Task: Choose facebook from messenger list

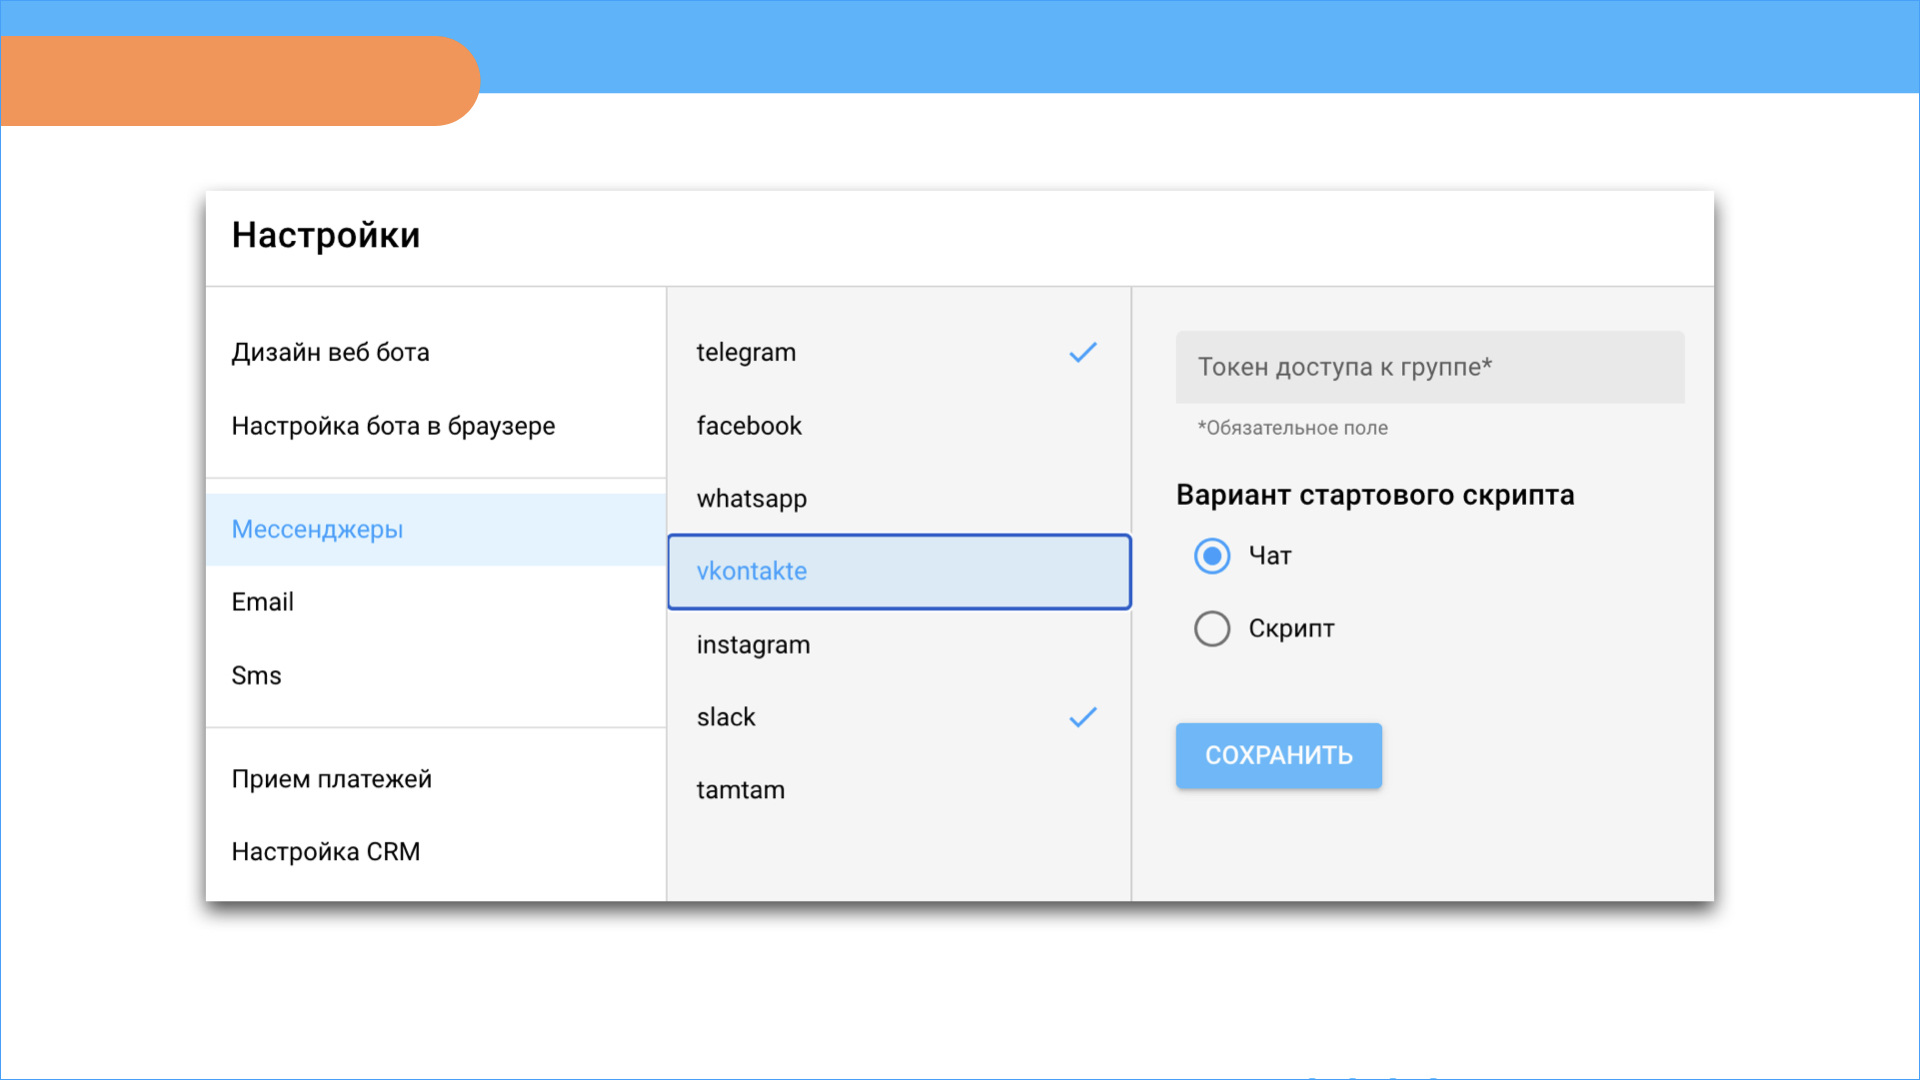Action: tap(749, 427)
